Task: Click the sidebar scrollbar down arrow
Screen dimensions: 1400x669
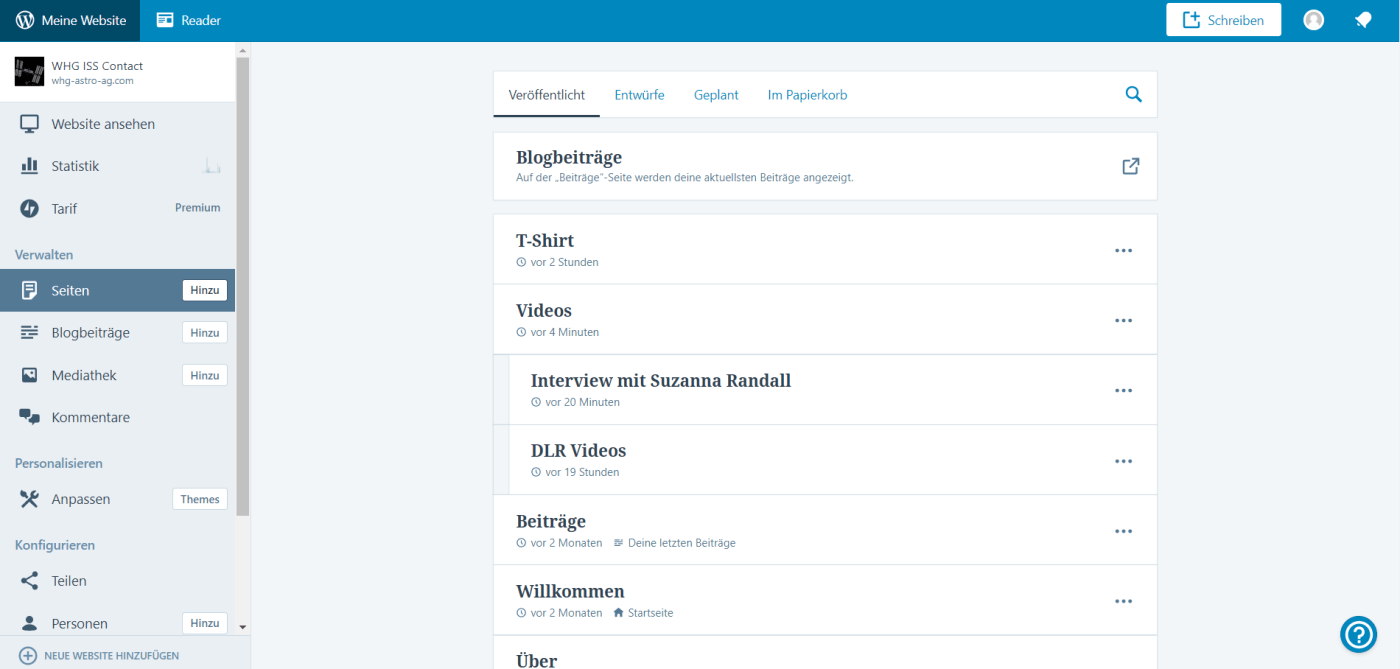Action: pyautogui.click(x=242, y=626)
